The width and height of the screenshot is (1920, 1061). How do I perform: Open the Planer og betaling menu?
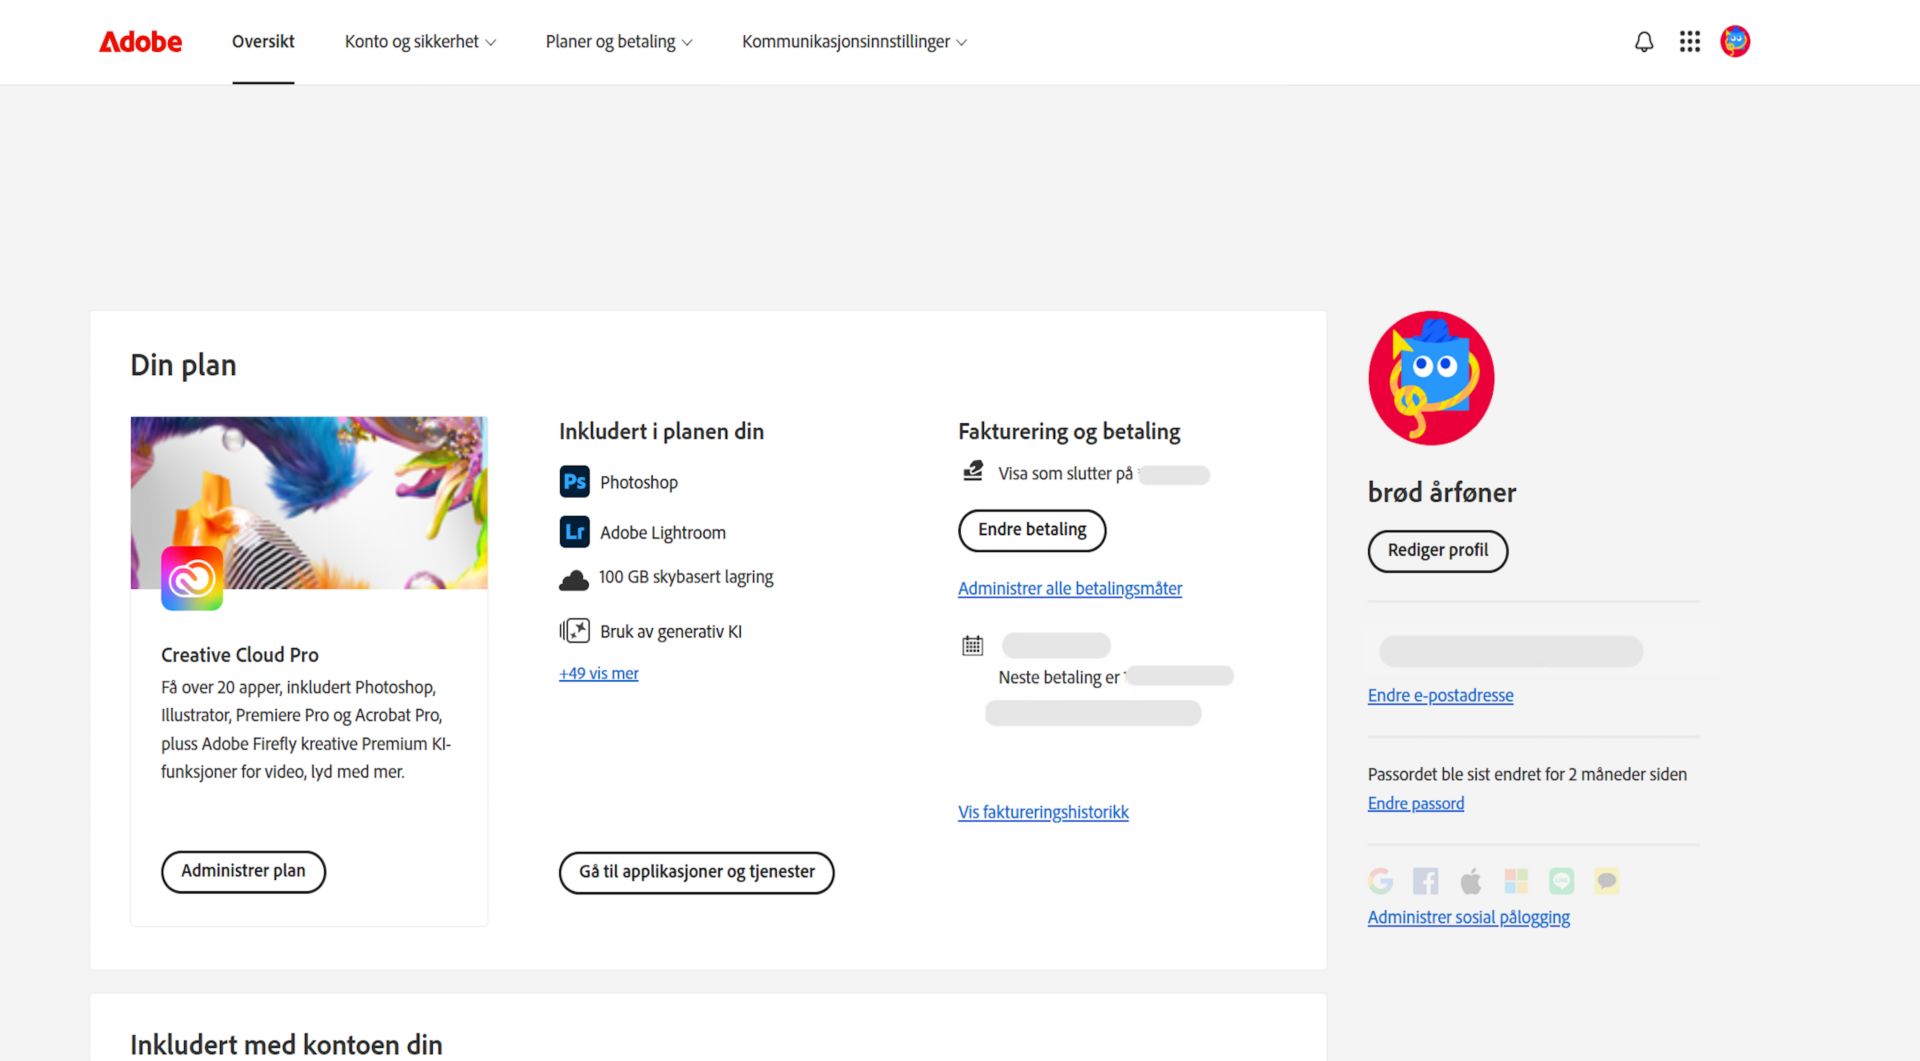tap(618, 41)
